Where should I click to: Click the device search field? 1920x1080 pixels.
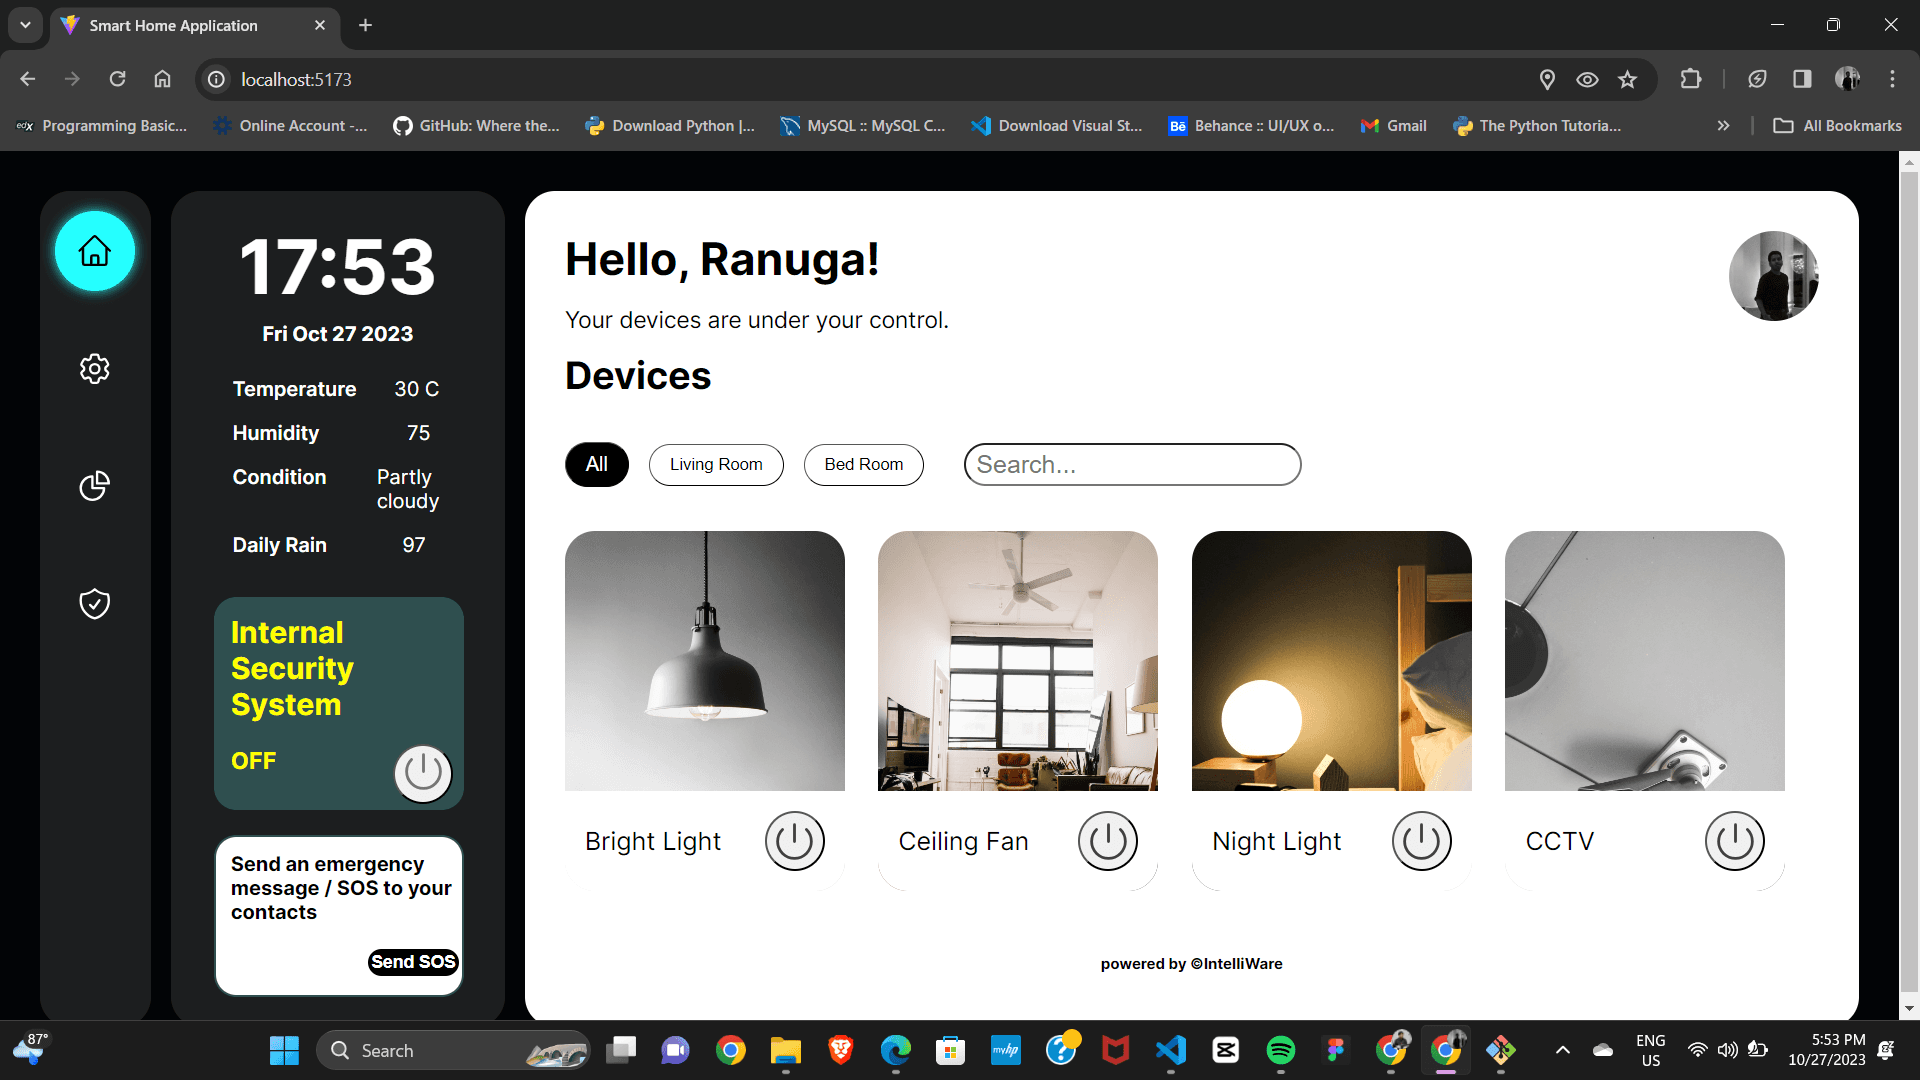coord(1131,464)
